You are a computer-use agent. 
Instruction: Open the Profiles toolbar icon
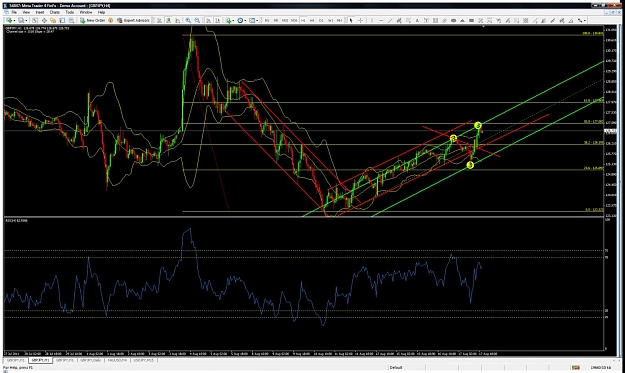(x=20, y=20)
